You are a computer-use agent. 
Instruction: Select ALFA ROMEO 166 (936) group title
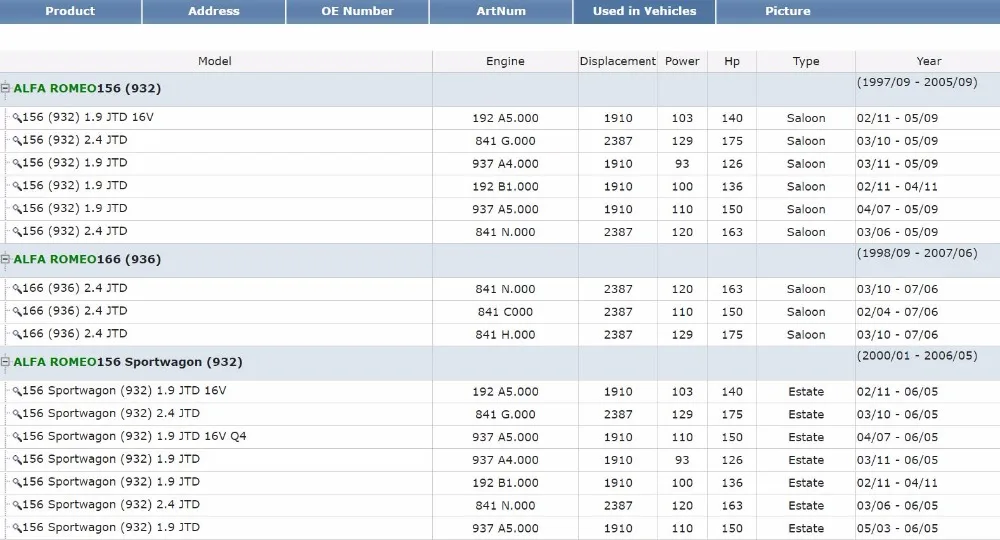[87, 259]
